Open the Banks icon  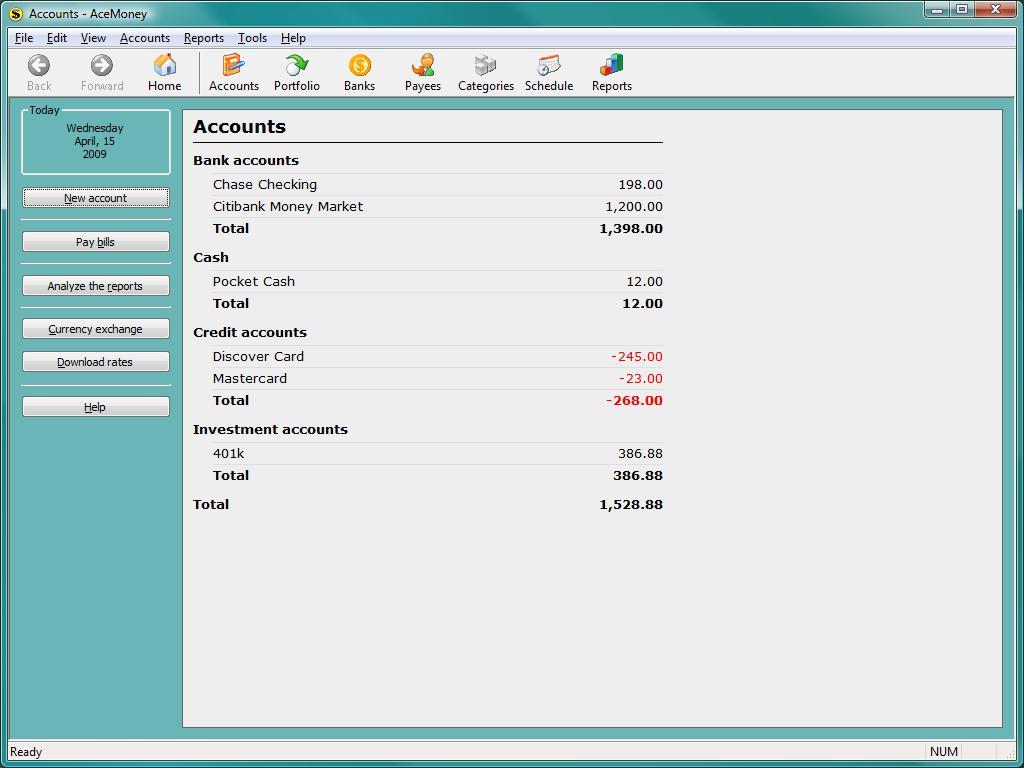(x=359, y=71)
